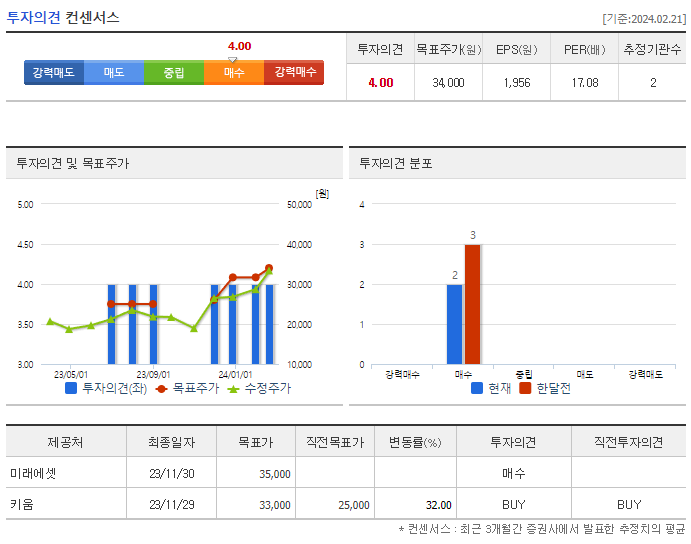
Task: Click the red 한달전 bar labeled 3
Action: (472, 304)
